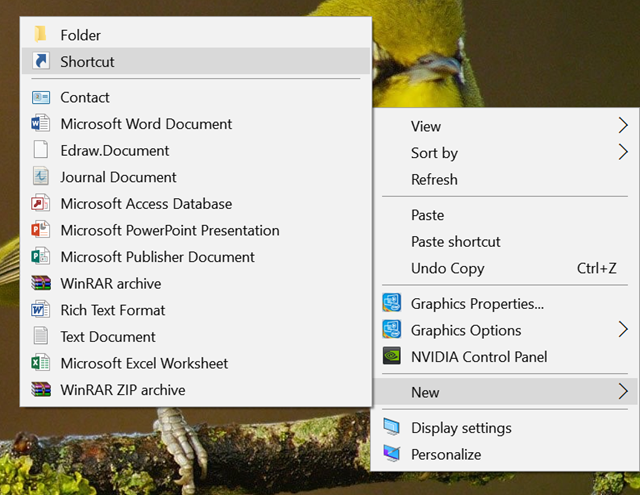Expand the Sort by submenu arrow
This screenshot has width=640, height=495.
tap(623, 152)
